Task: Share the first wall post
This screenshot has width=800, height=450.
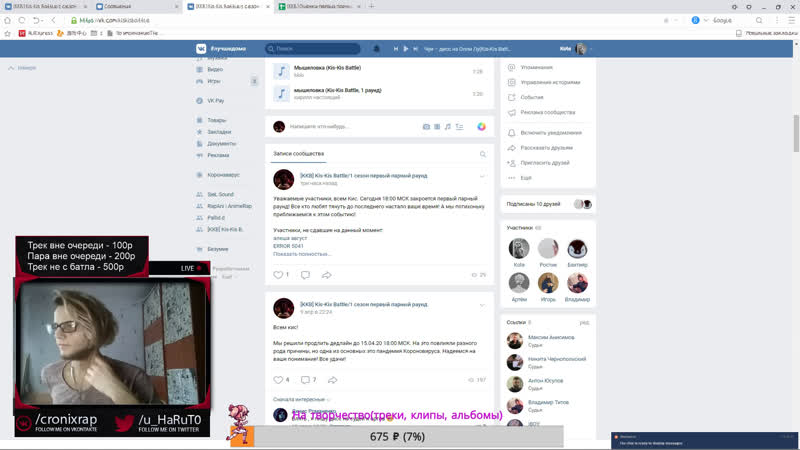Action: (327, 275)
